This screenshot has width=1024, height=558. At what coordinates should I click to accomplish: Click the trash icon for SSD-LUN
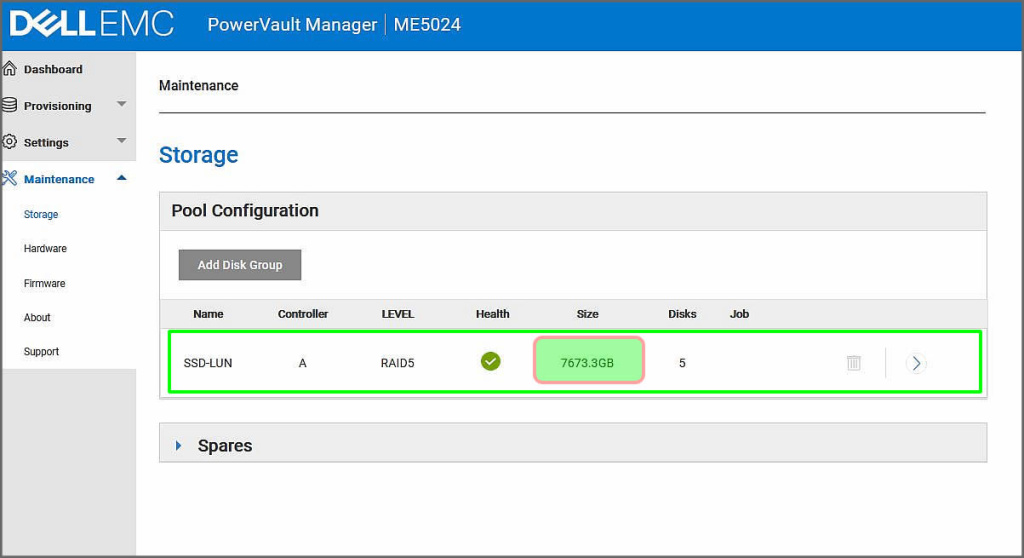[x=853, y=363]
